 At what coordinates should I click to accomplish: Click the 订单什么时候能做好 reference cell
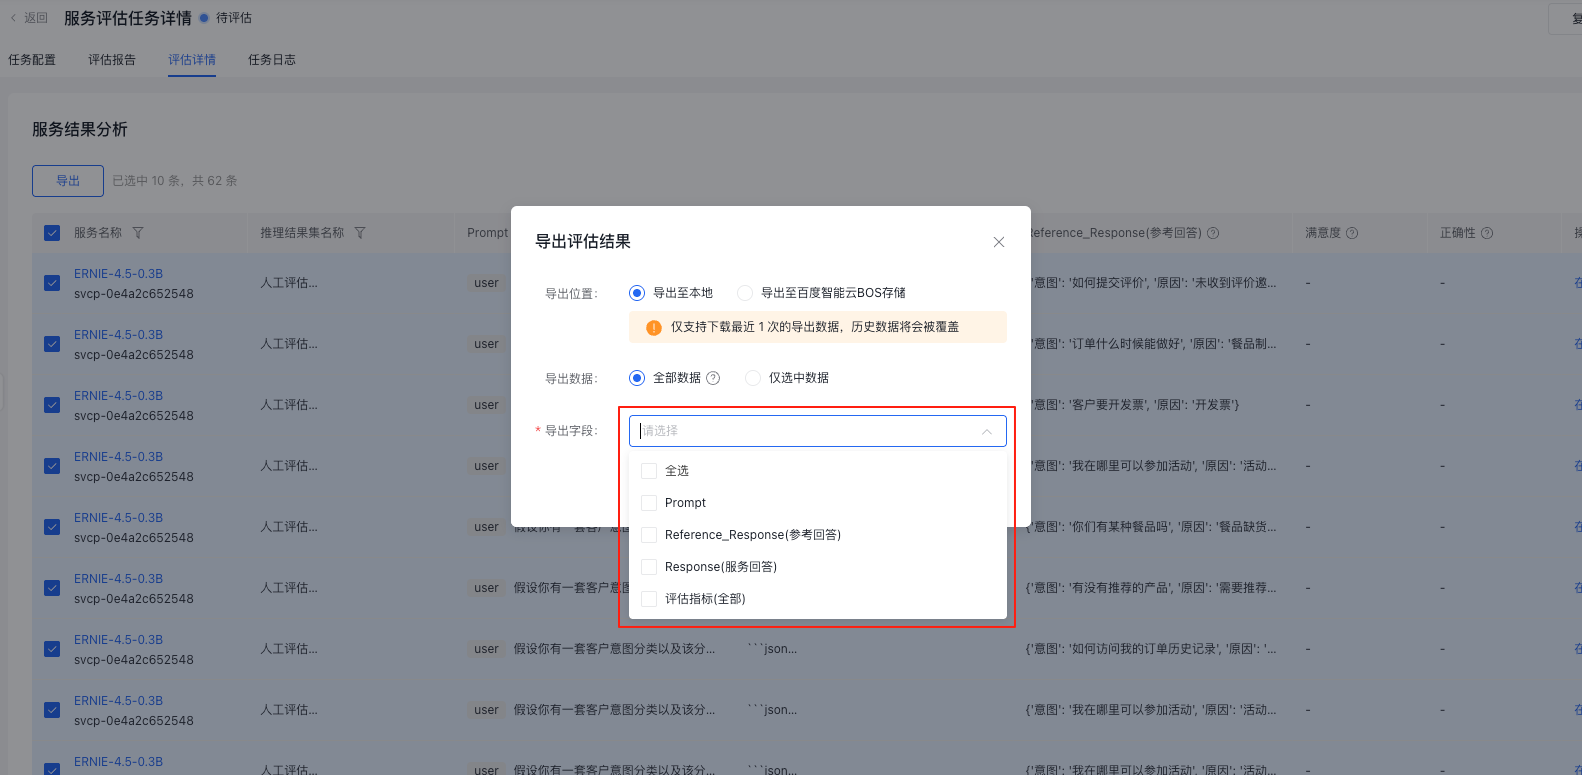(x=1152, y=344)
